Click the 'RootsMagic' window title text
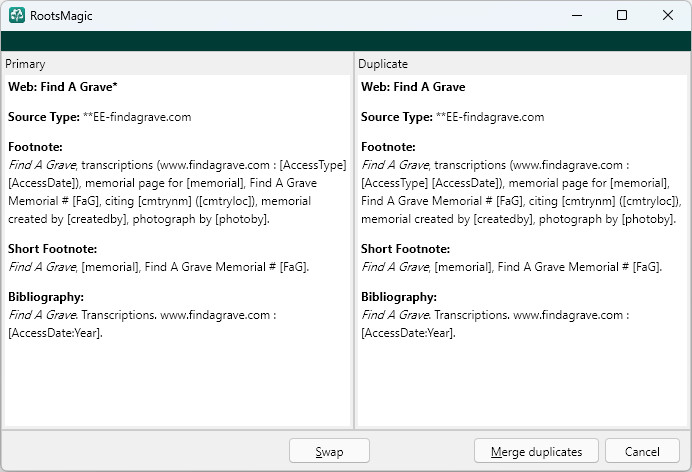 click(61, 16)
